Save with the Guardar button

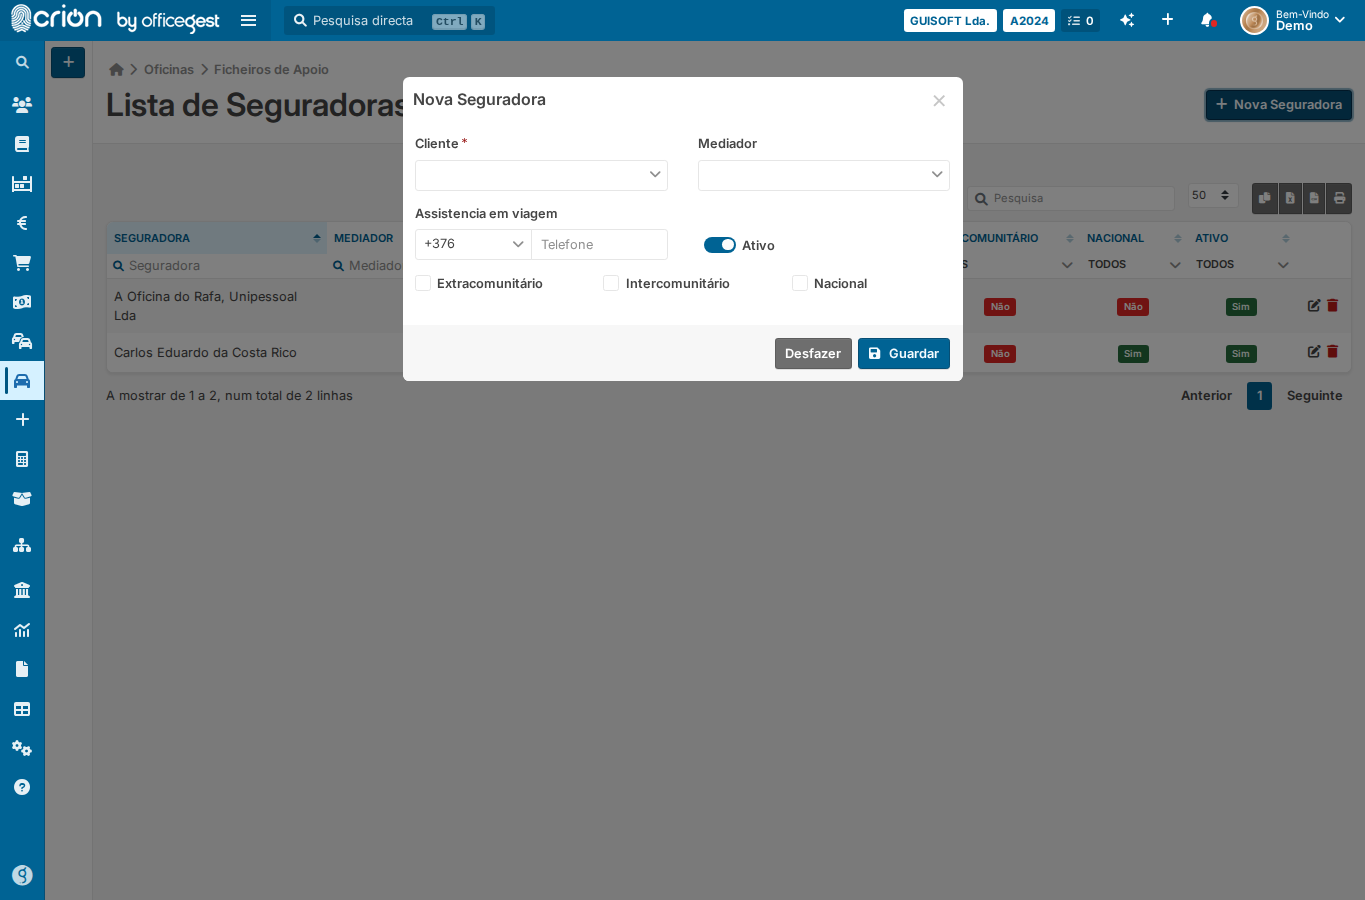coord(904,353)
